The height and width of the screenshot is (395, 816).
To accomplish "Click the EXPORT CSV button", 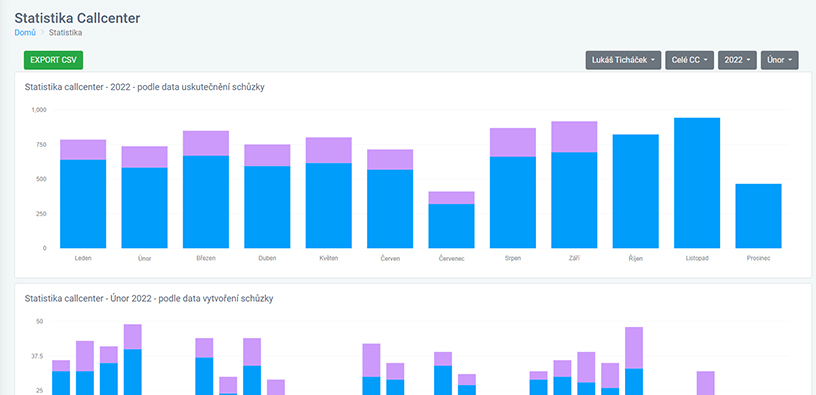I will (53, 60).
